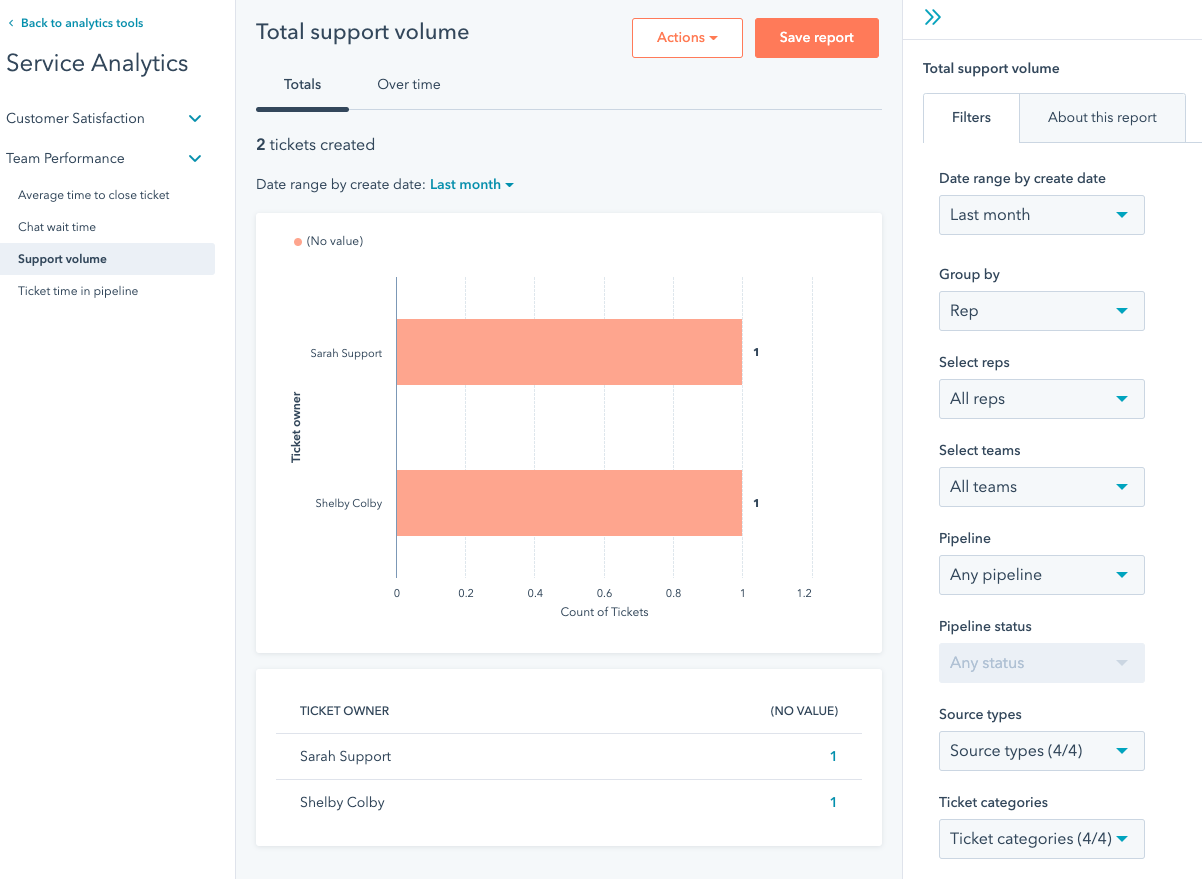Open the Actions dropdown button
The width and height of the screenshot is (1202, 879).
pyautogui.click(x=687, y=38)
